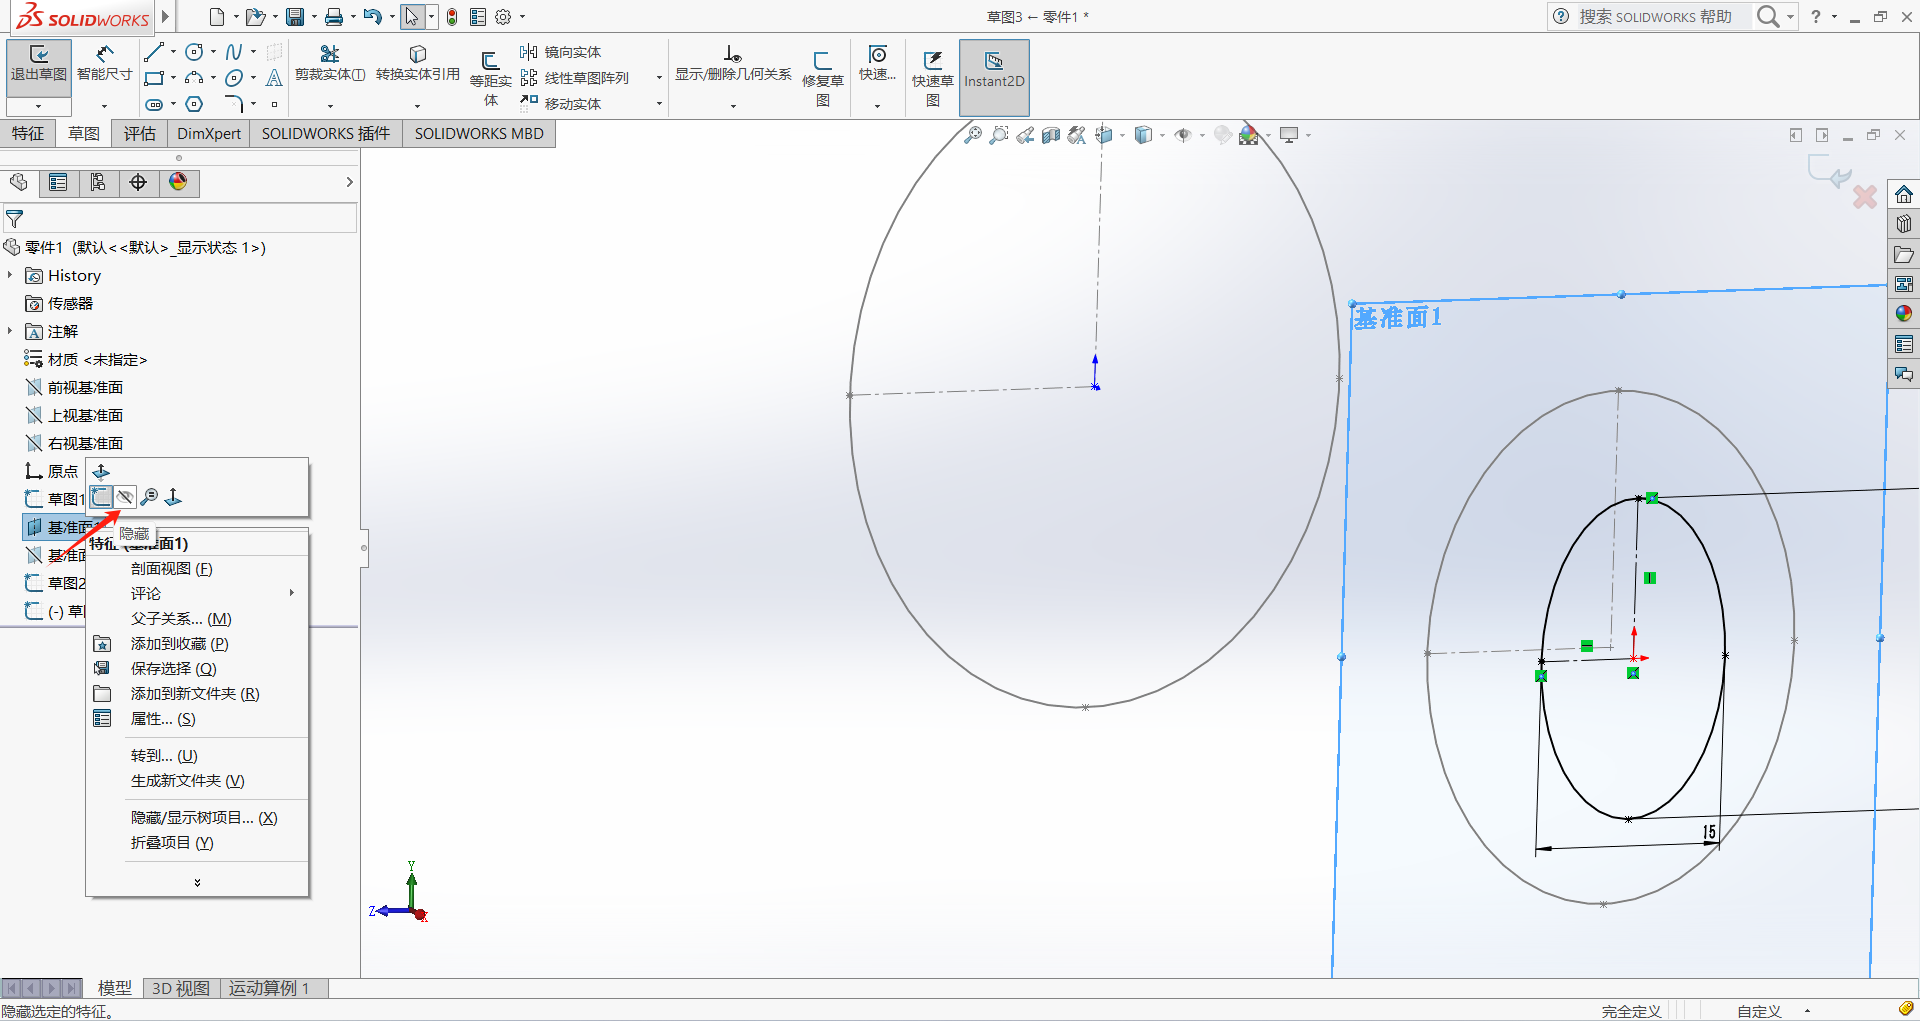This screenshot has width=1920, height=1021.
Task: Select the 转换实体引用 convert entities tool
Action: tap(417, 64)
